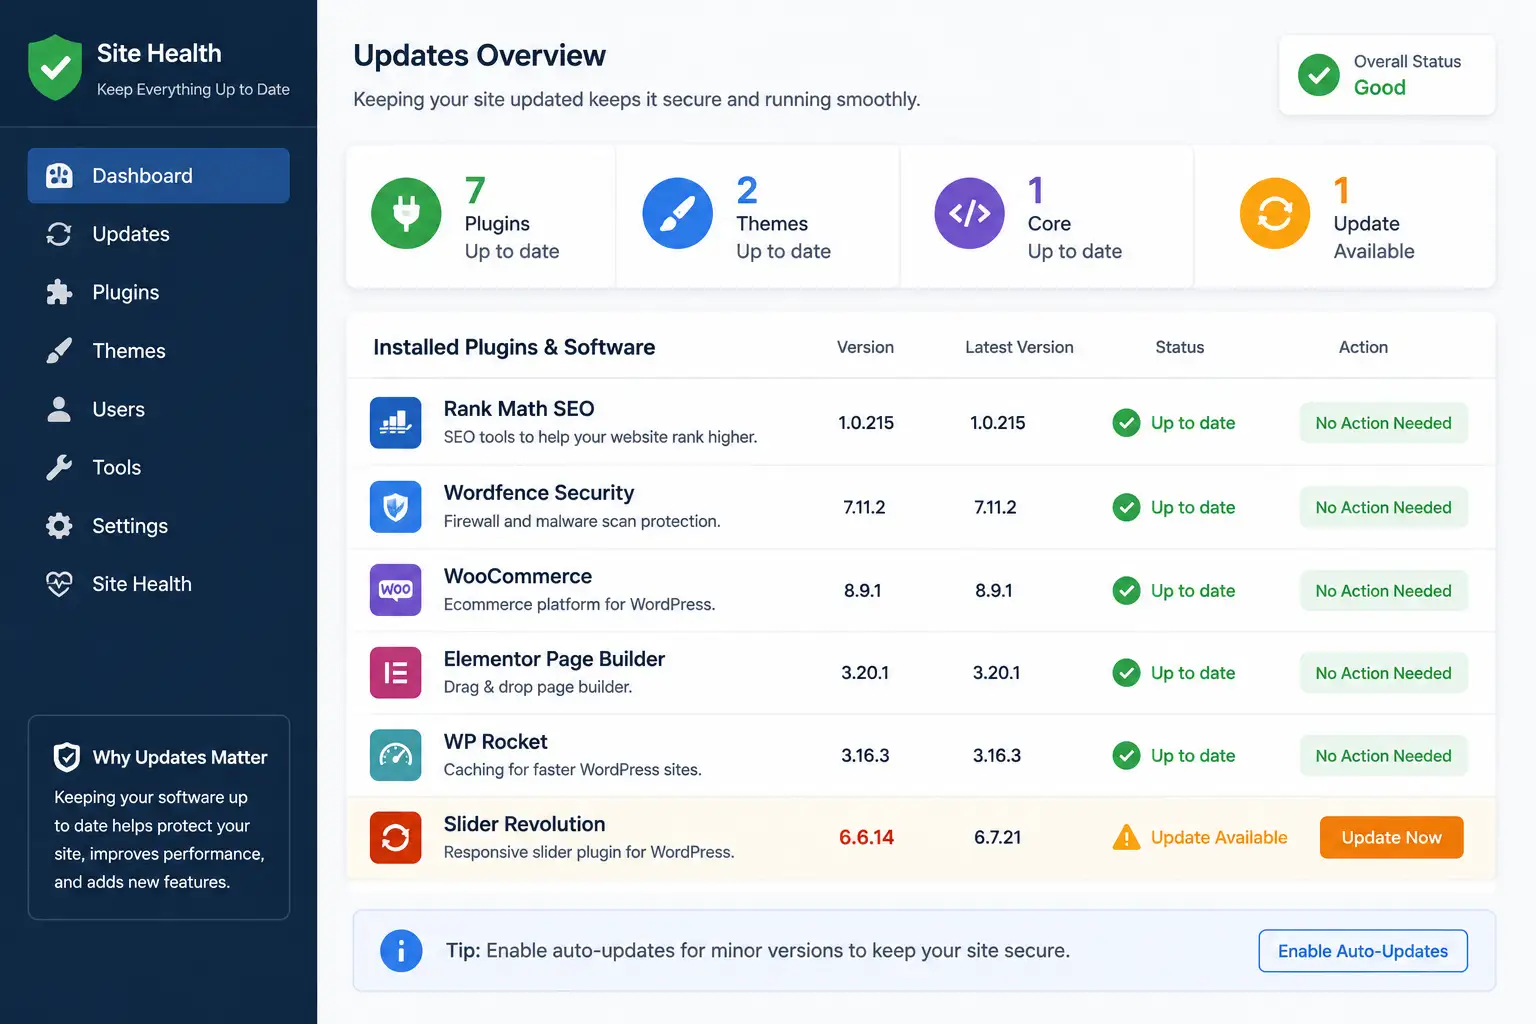Click the blue info icon in Tip bar

point(401,951)
